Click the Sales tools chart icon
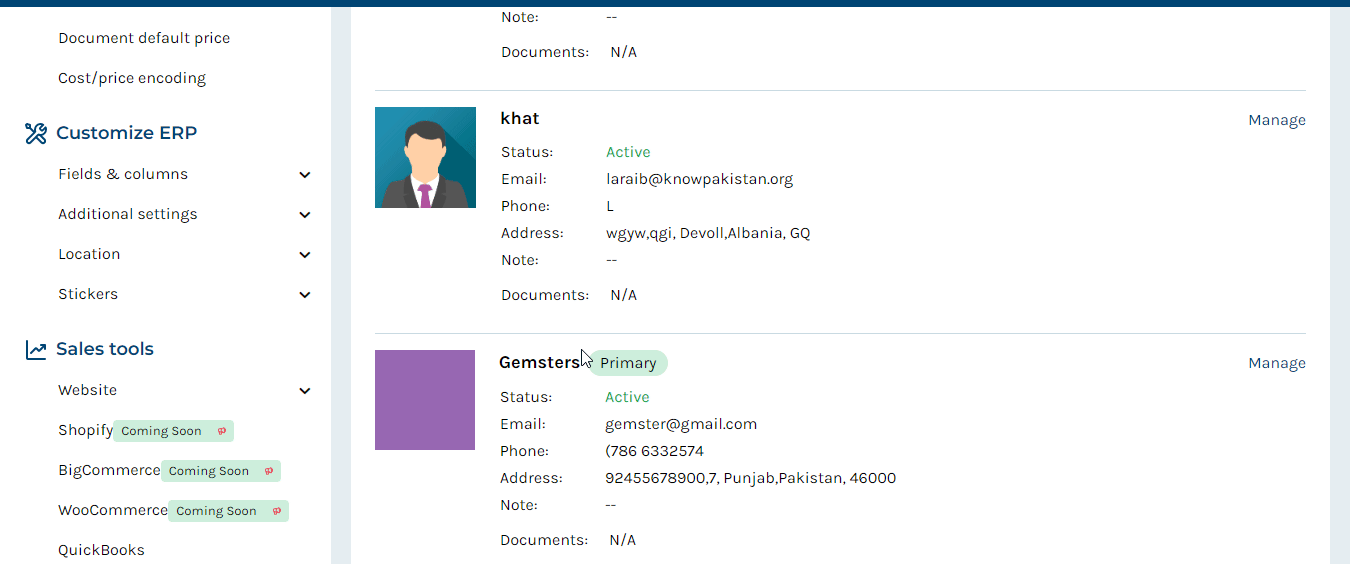This screenshot has width=1350, height=564. pyautogui.click(x=36, y=350)
